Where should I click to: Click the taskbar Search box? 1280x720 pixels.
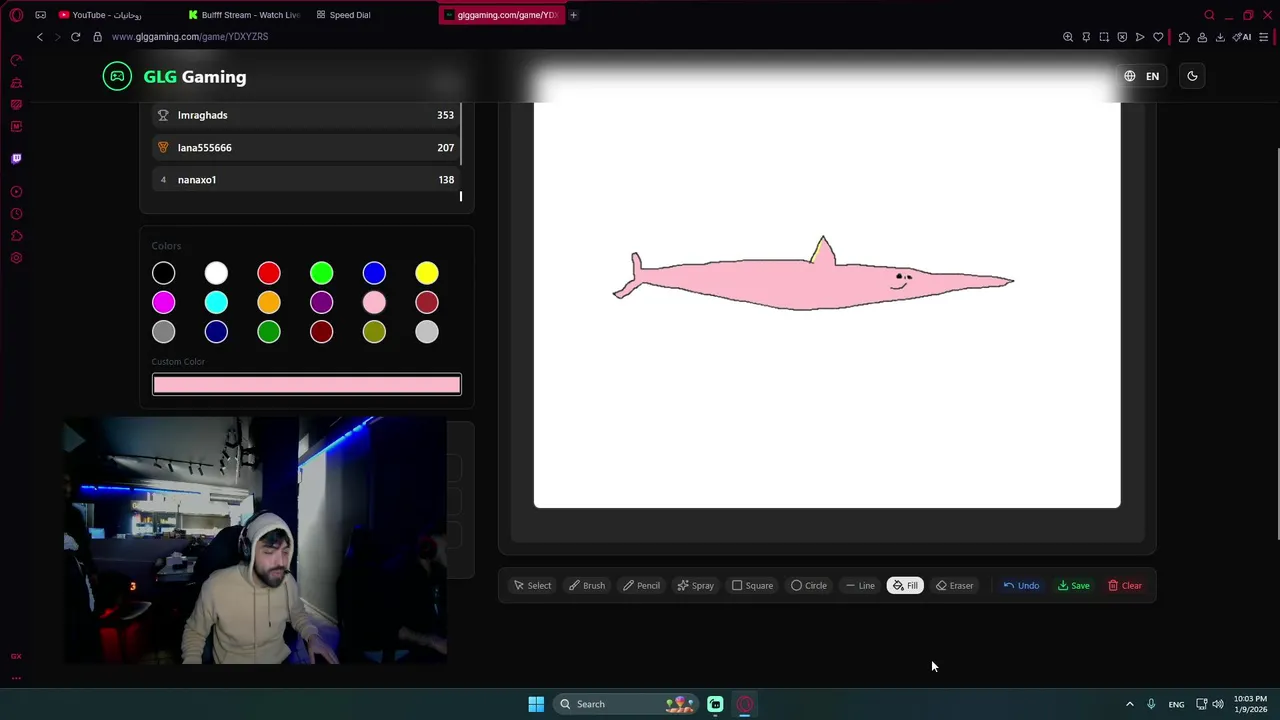(626, 704)
